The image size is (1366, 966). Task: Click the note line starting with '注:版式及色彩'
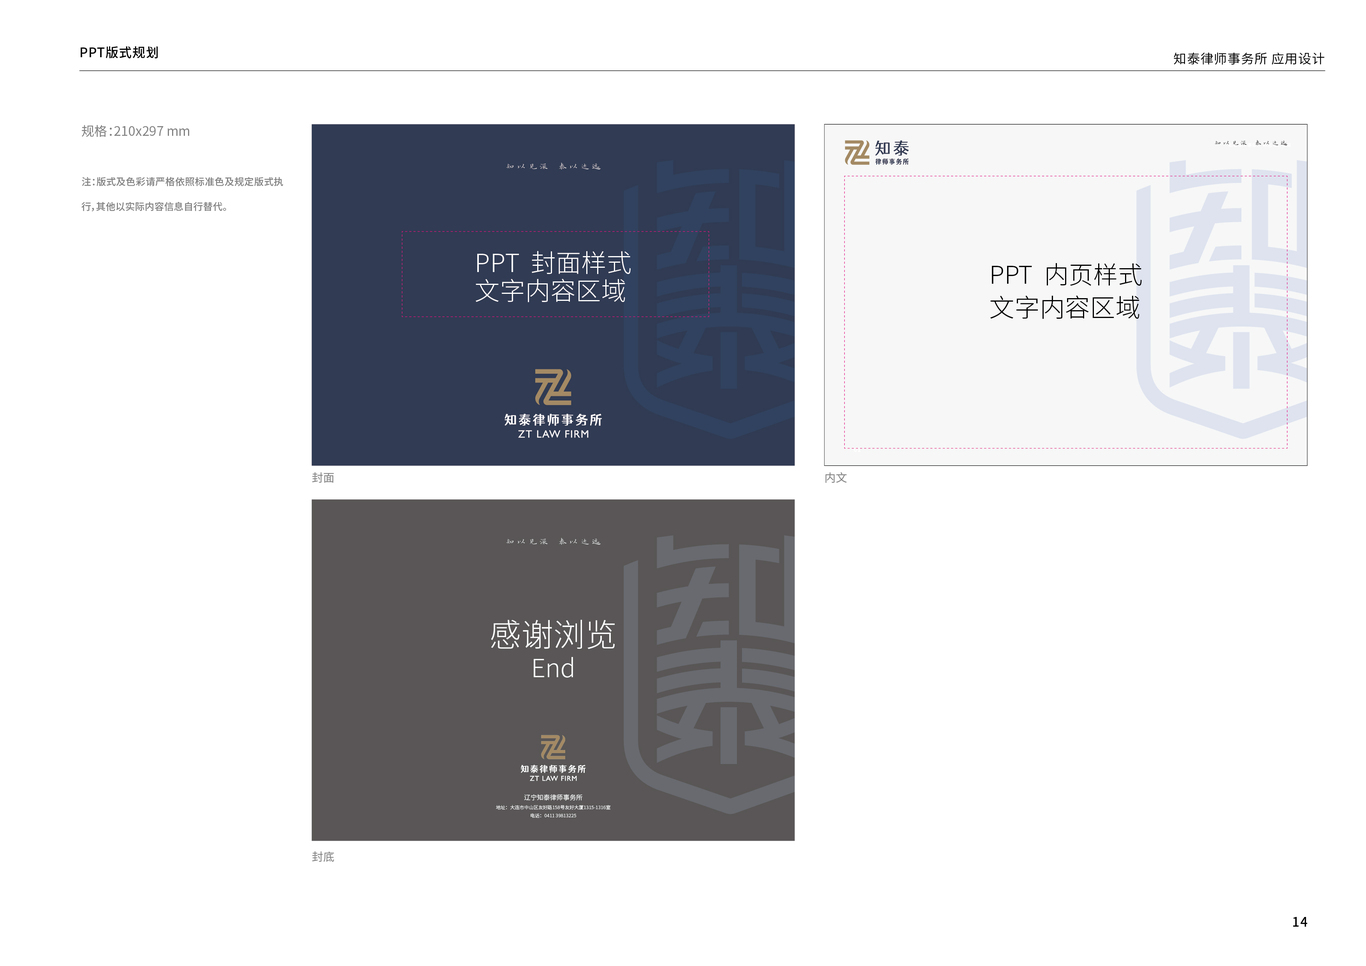(x=182, y=182)
